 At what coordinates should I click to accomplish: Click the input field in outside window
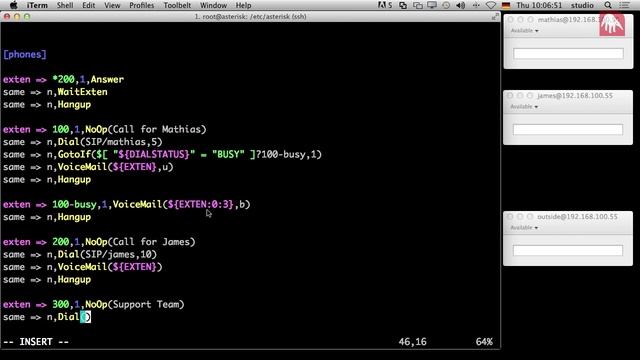click(x=568, y=251)
